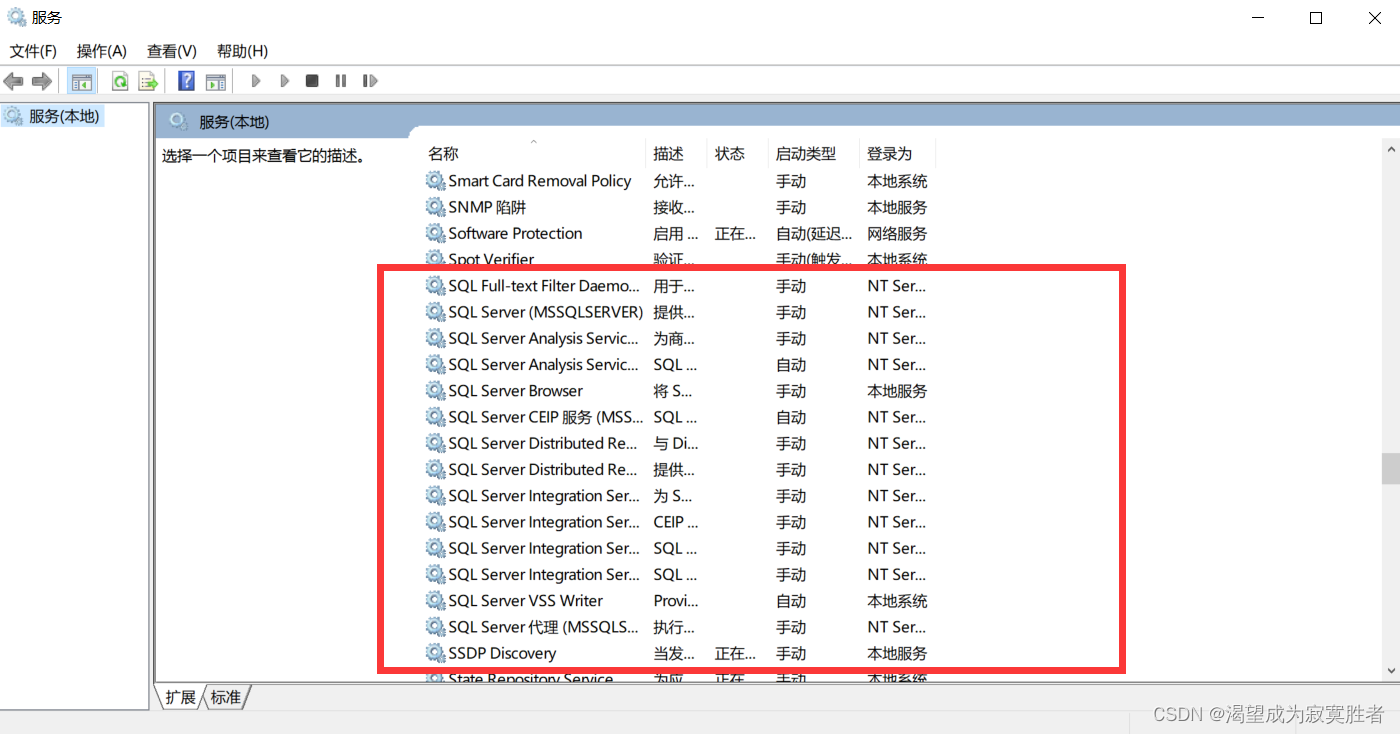Click the pause service toolbar icon
Screen dimensions: 1400x734
pos(341,81)
